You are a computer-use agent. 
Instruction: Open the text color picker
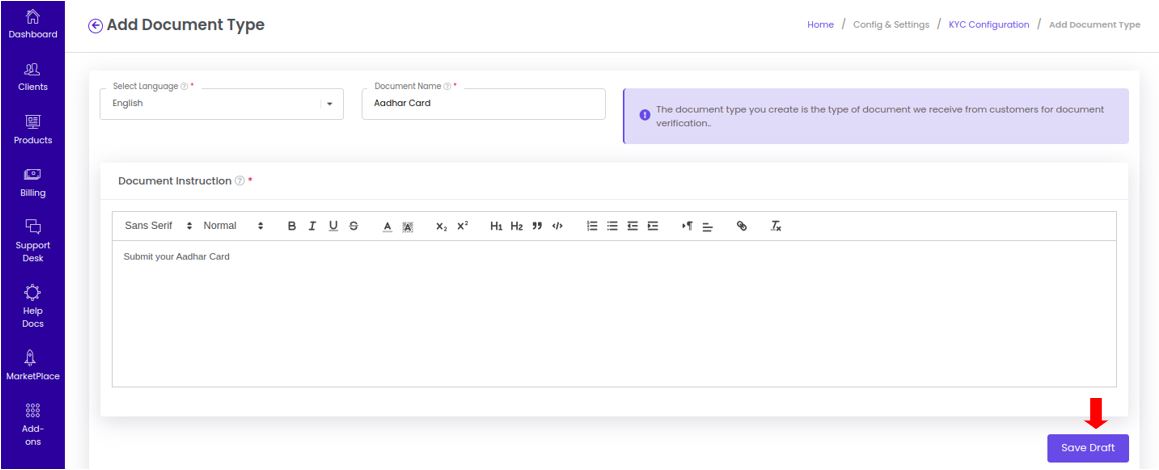click(387, 227)
